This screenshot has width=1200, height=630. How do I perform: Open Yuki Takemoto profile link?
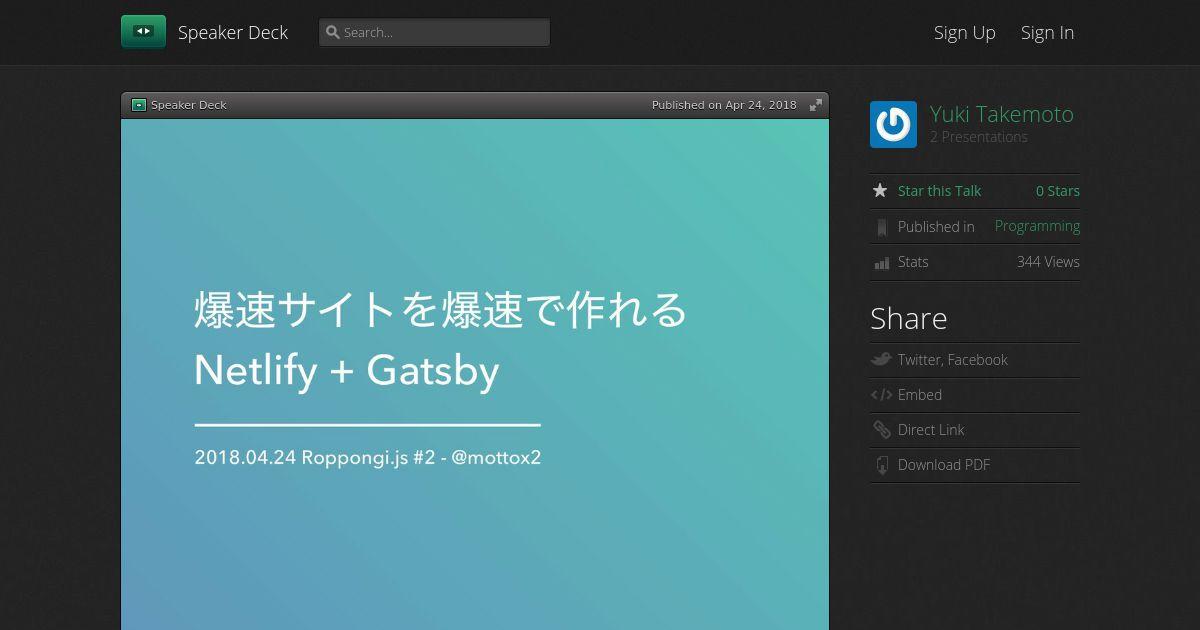click(x=1001, y=114)
